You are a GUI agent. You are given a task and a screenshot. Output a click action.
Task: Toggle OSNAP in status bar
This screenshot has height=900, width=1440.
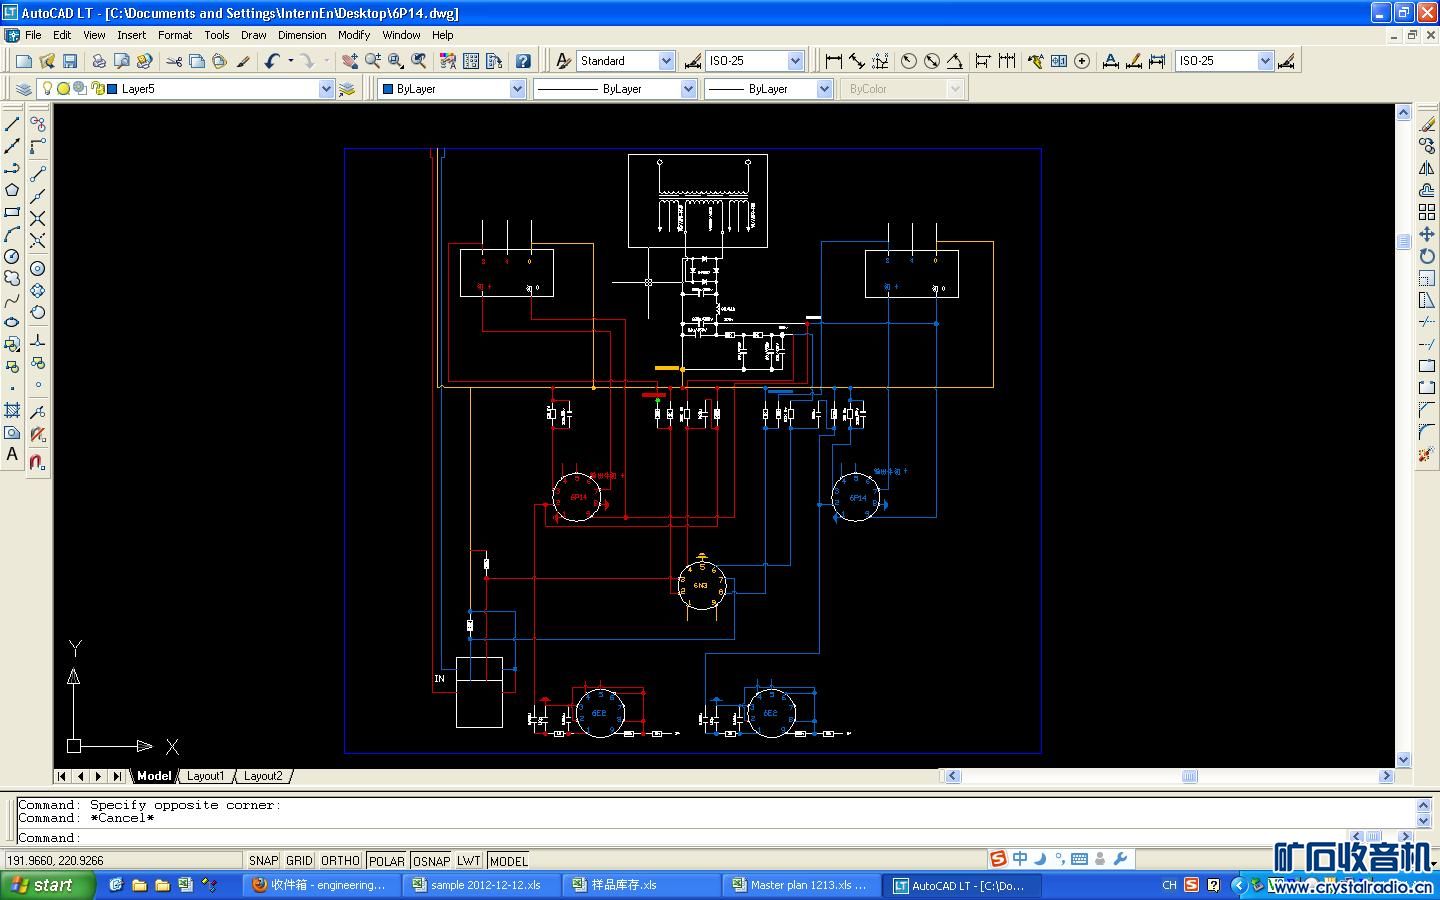pos(431,860)
